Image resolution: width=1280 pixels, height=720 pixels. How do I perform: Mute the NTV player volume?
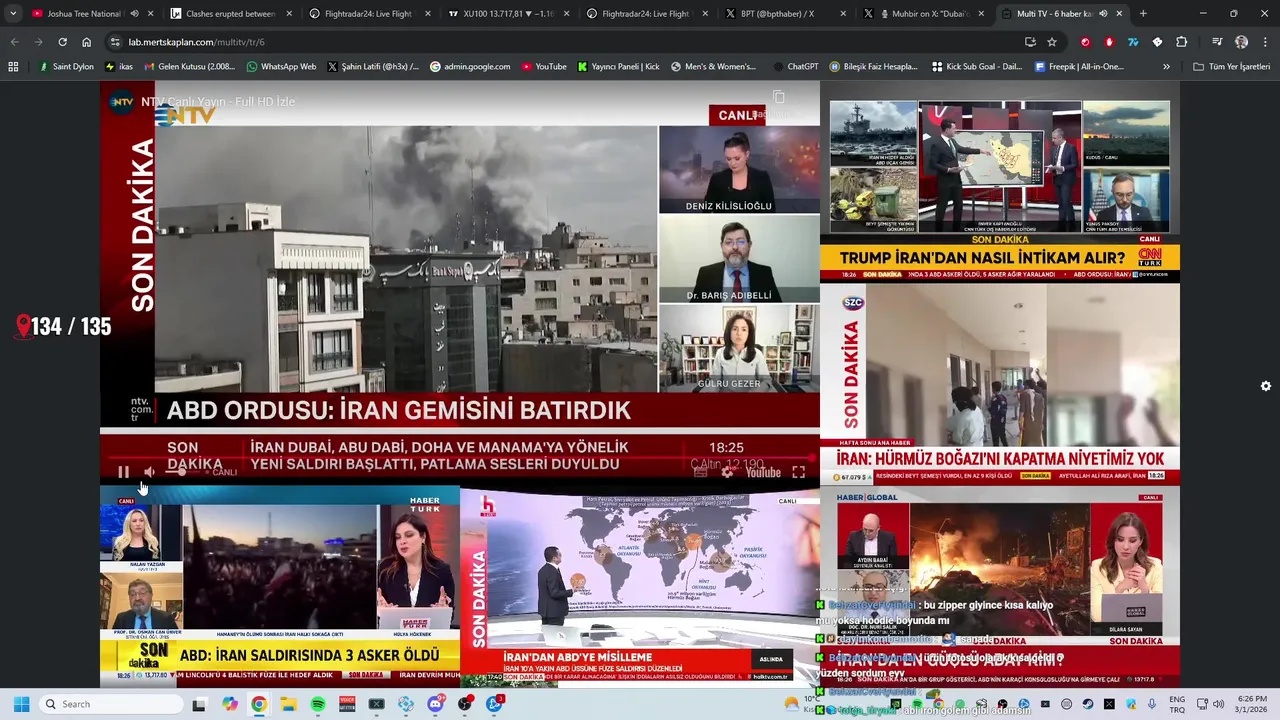[149, 472]
